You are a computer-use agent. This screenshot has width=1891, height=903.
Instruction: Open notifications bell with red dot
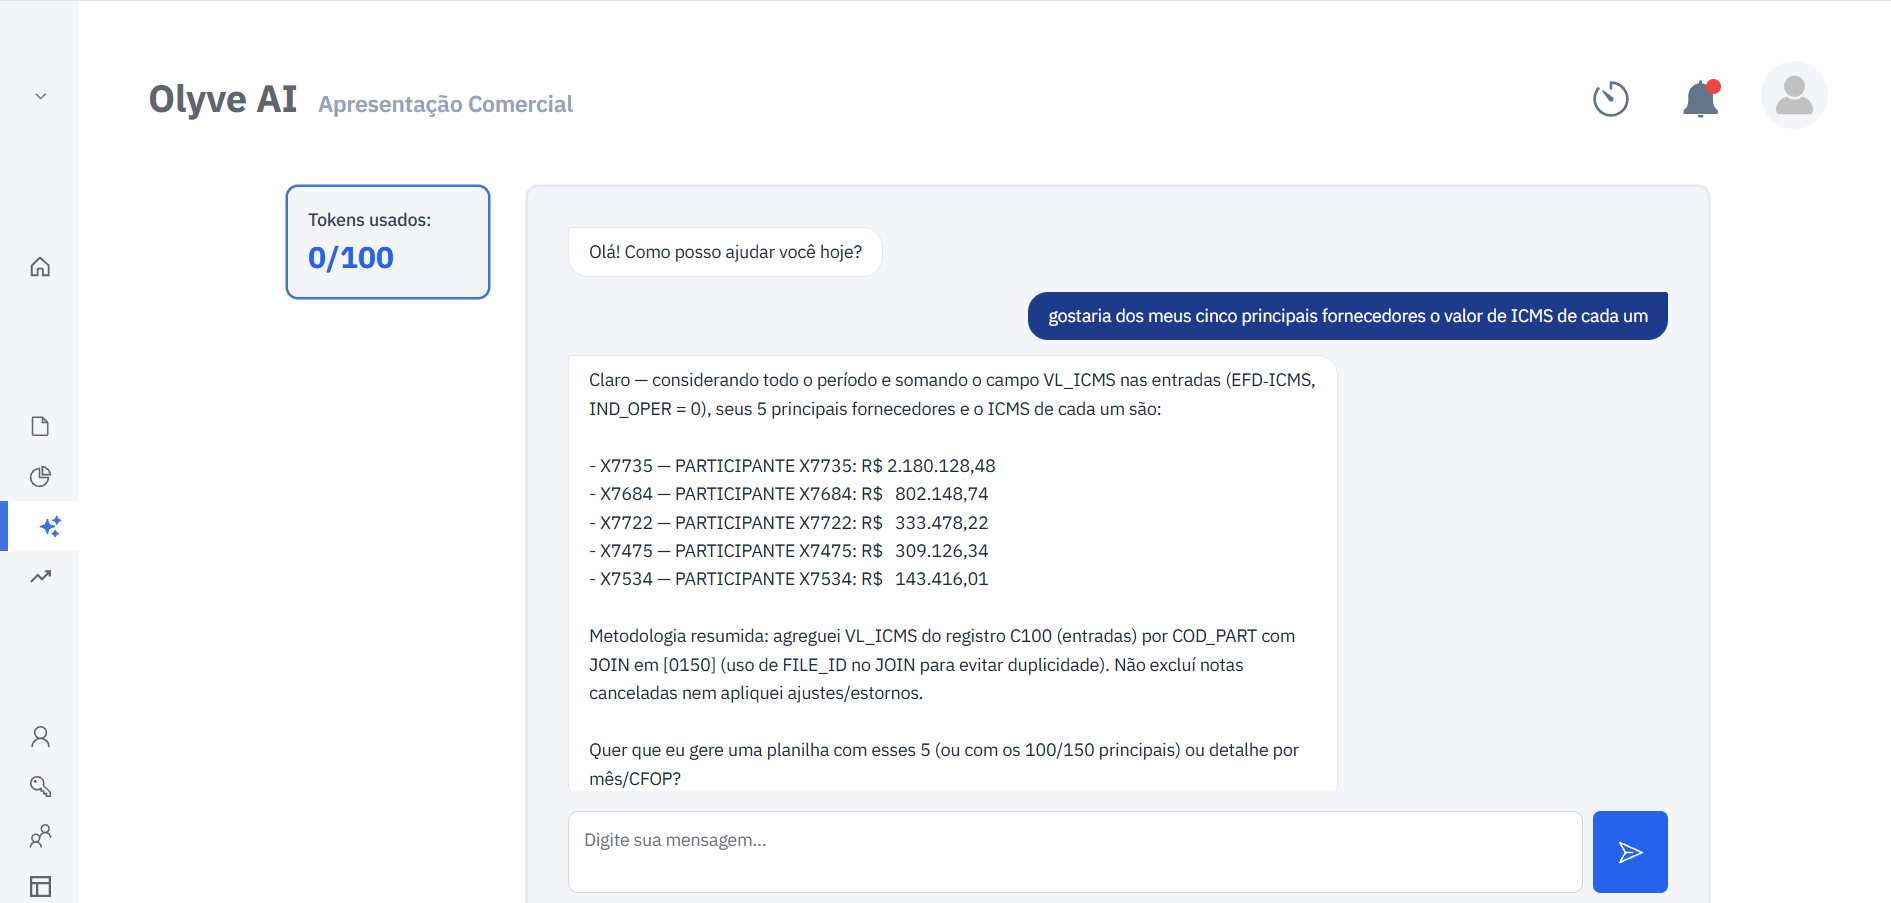point(1700,99)
